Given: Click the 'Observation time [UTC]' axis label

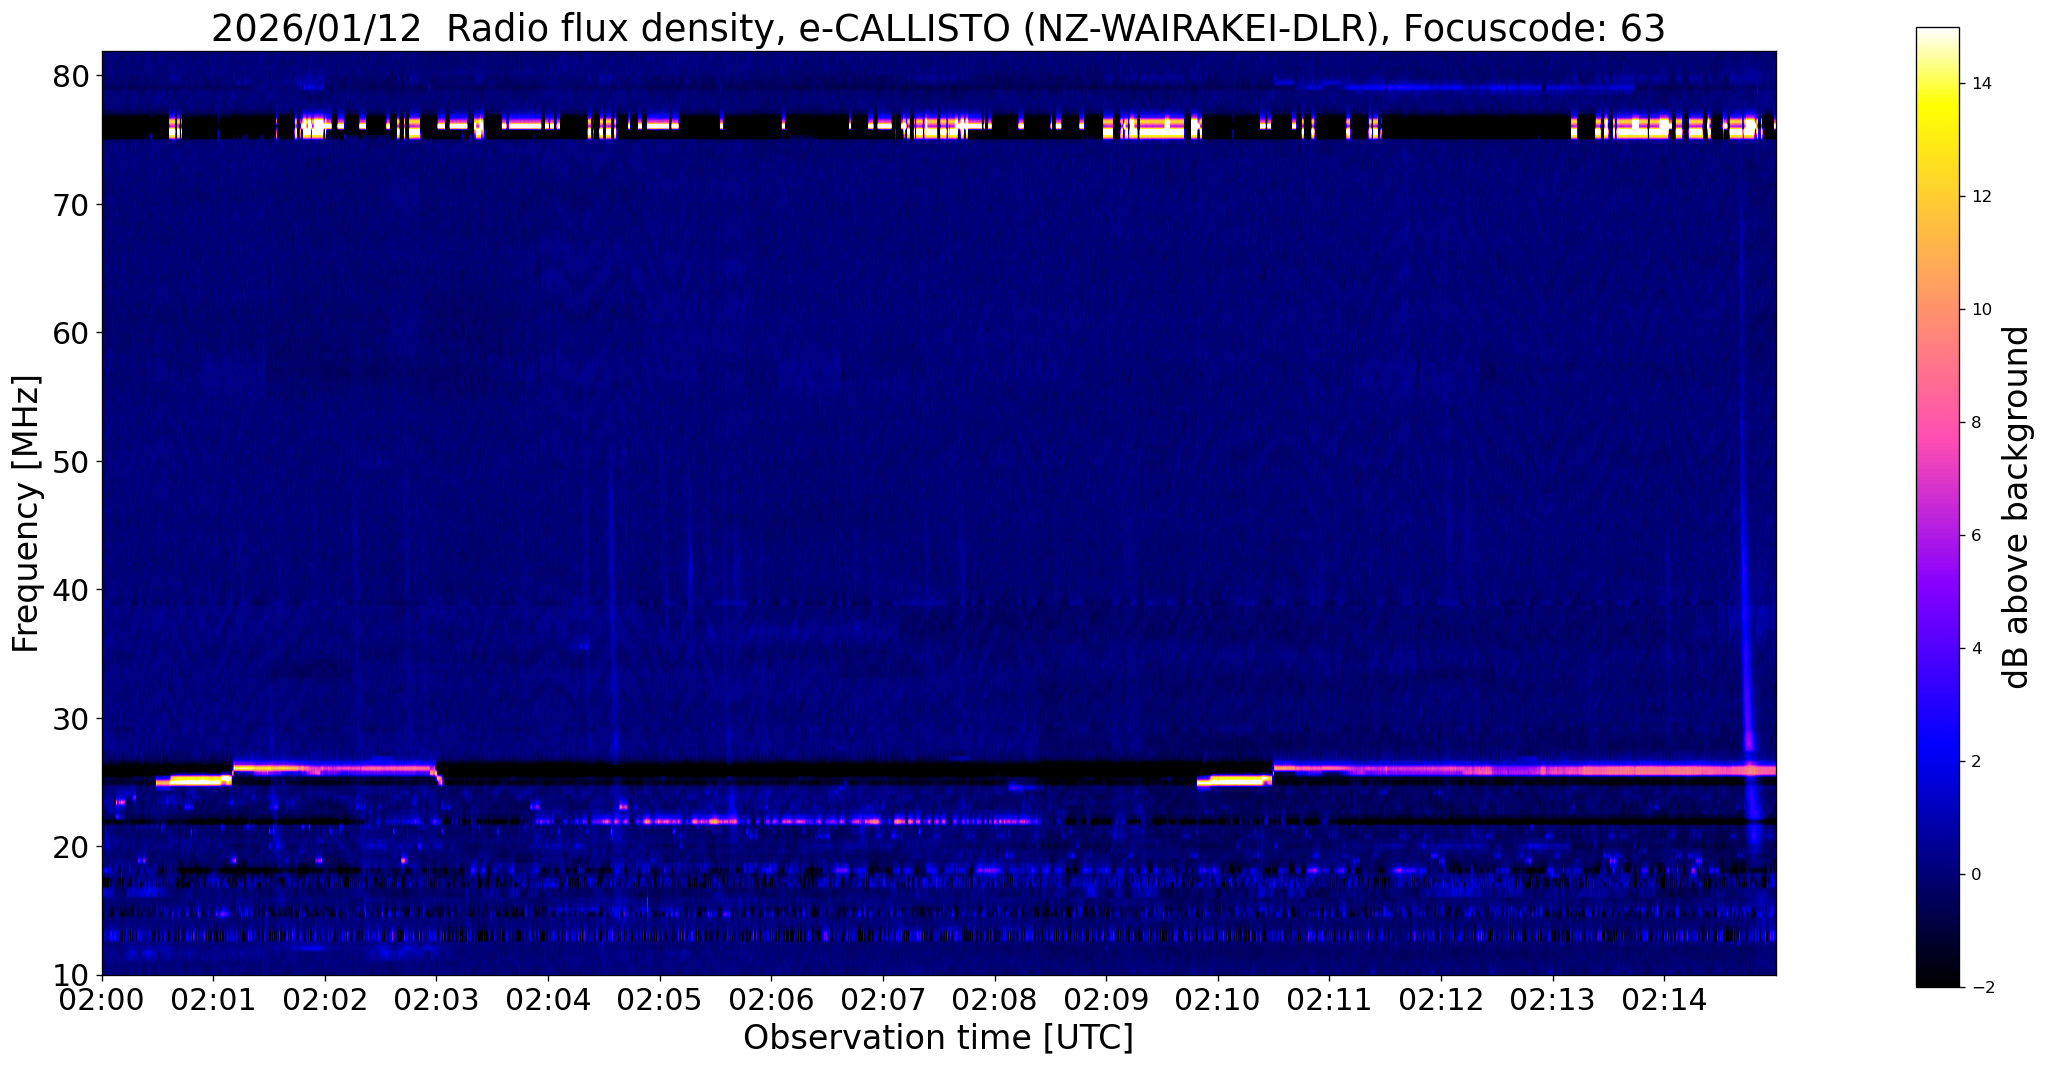Looking at the screenshot, I should tap(938, 1038).
